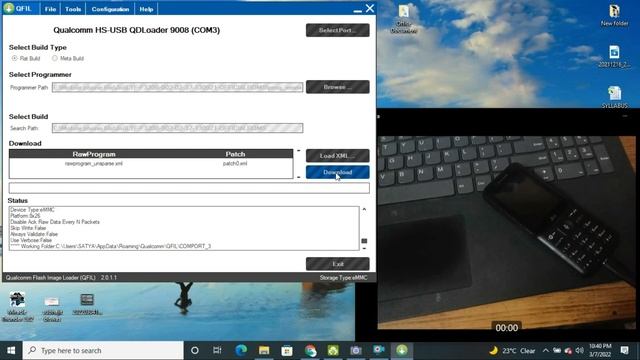The image size is (640, 360).
Task: Click the Cortana circle icon
Action: [x=195, y=350]
